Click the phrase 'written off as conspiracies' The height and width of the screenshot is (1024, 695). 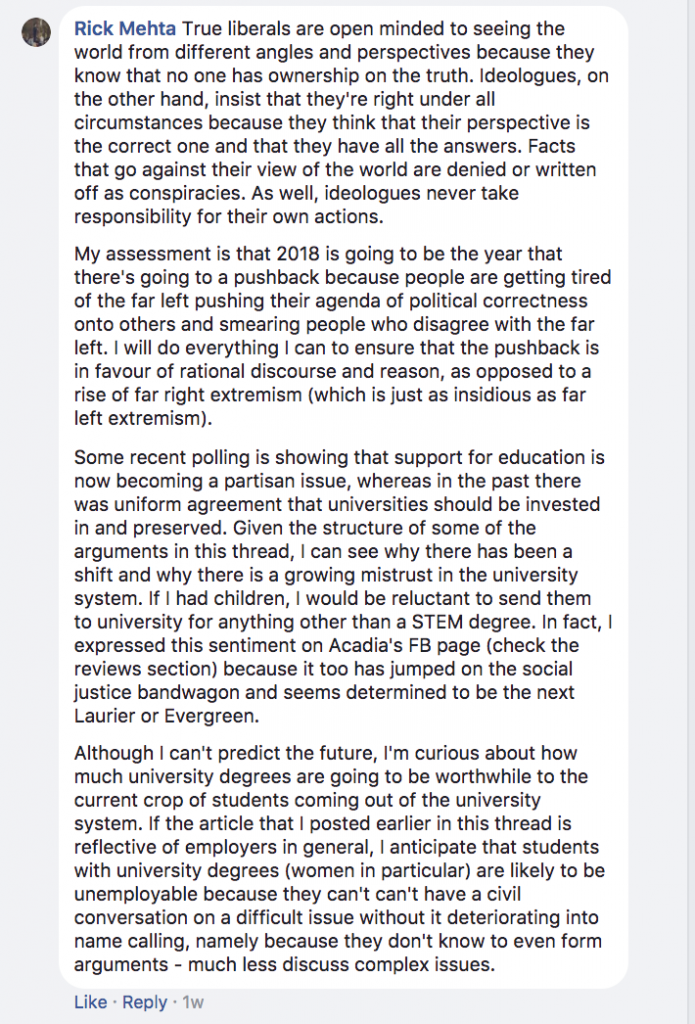tap(335, 182)
